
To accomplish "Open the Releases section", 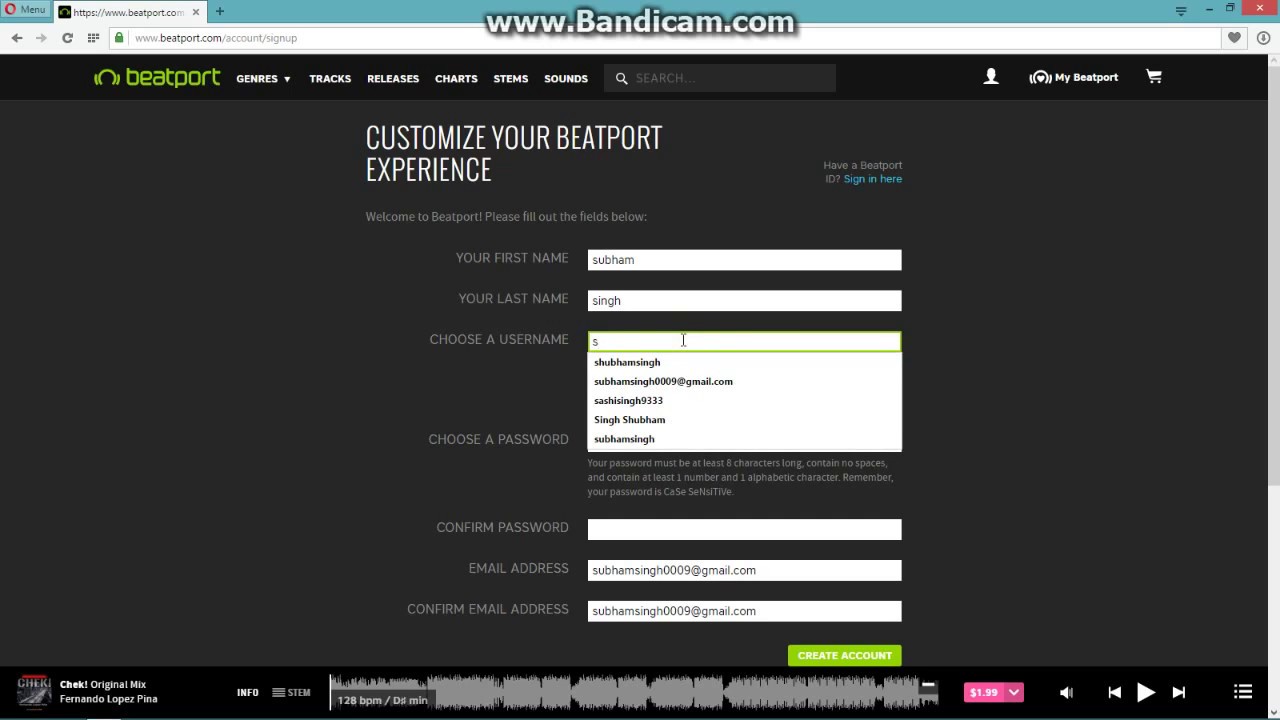I will coord(393,79).
